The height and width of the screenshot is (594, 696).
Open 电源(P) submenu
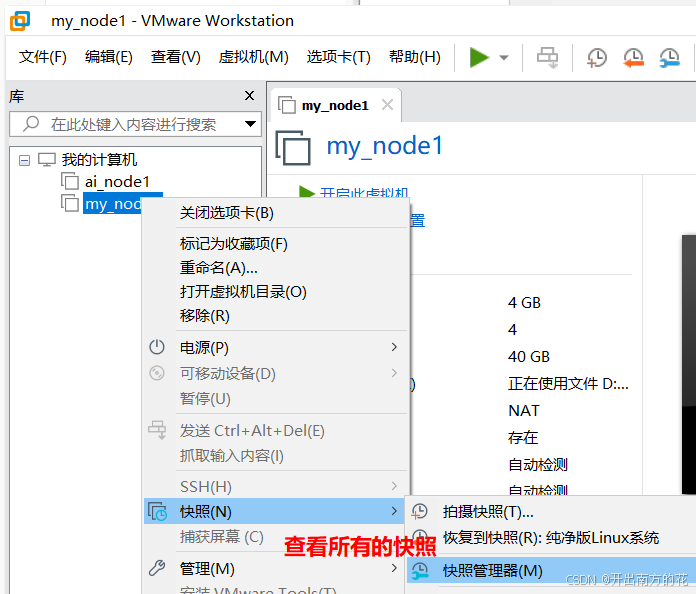click(x=276, y=348)
